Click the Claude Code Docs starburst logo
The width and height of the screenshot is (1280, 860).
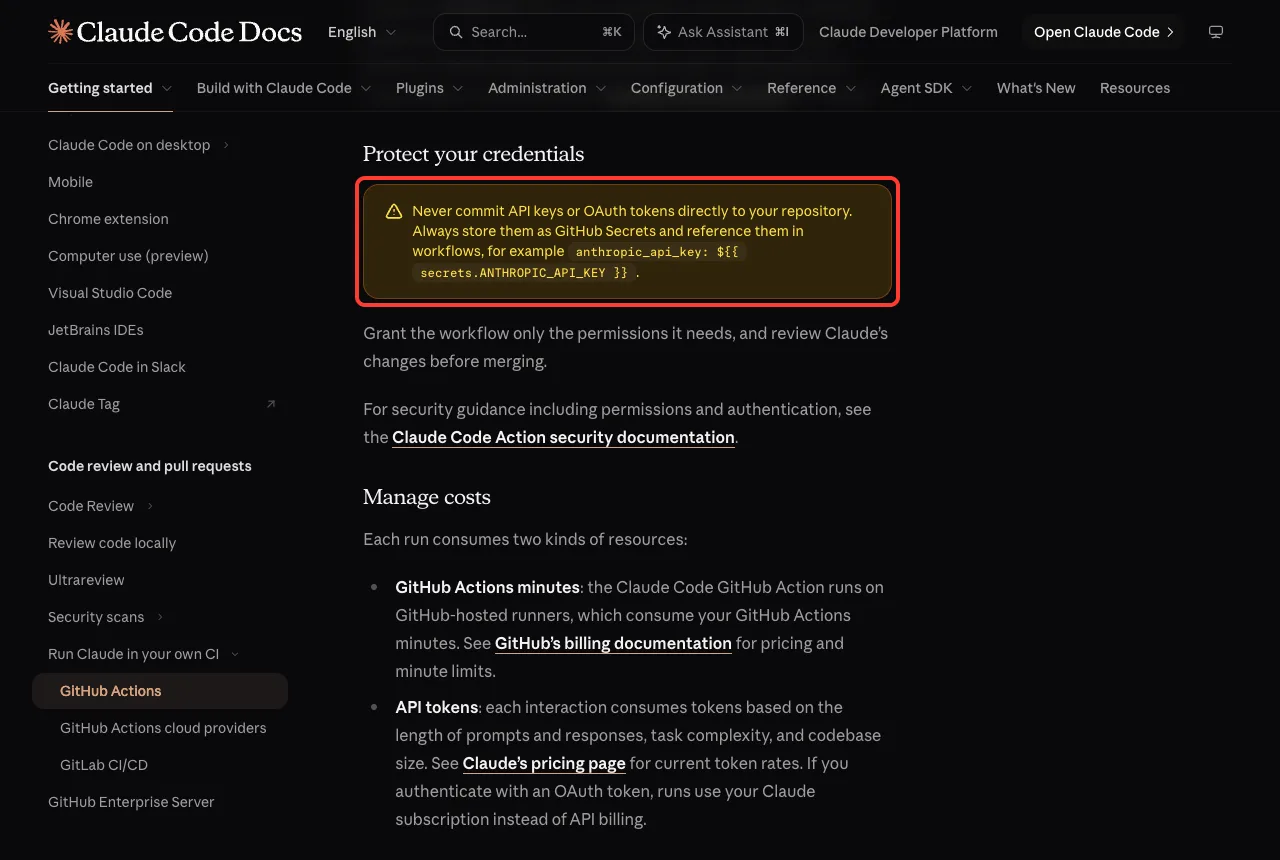(x=60, y=32)
